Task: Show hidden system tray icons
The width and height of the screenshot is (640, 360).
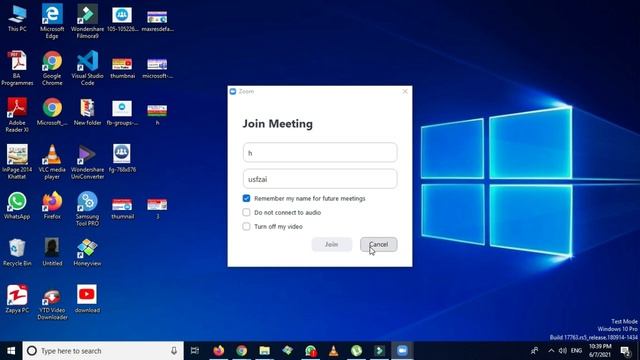Action: point(551,351)
